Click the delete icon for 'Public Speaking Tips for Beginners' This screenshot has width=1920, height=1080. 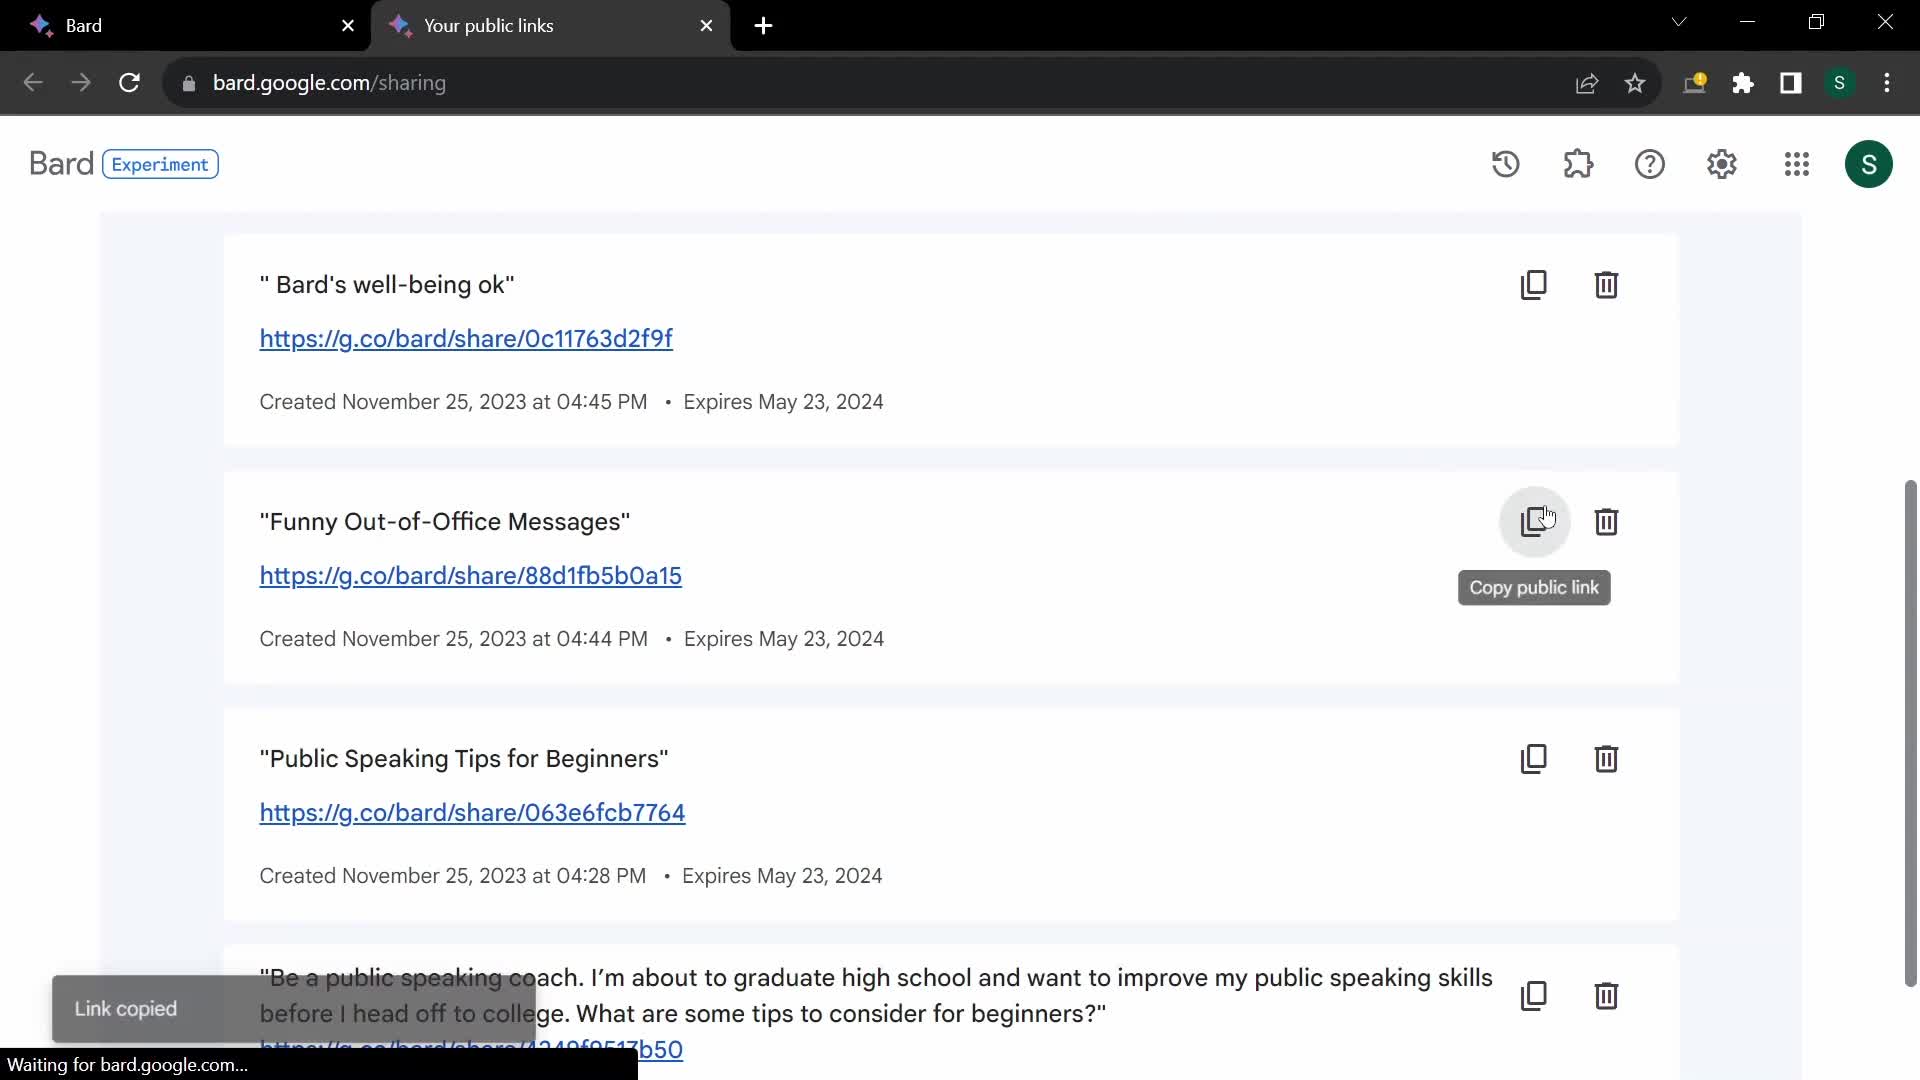coord(1607,758)
